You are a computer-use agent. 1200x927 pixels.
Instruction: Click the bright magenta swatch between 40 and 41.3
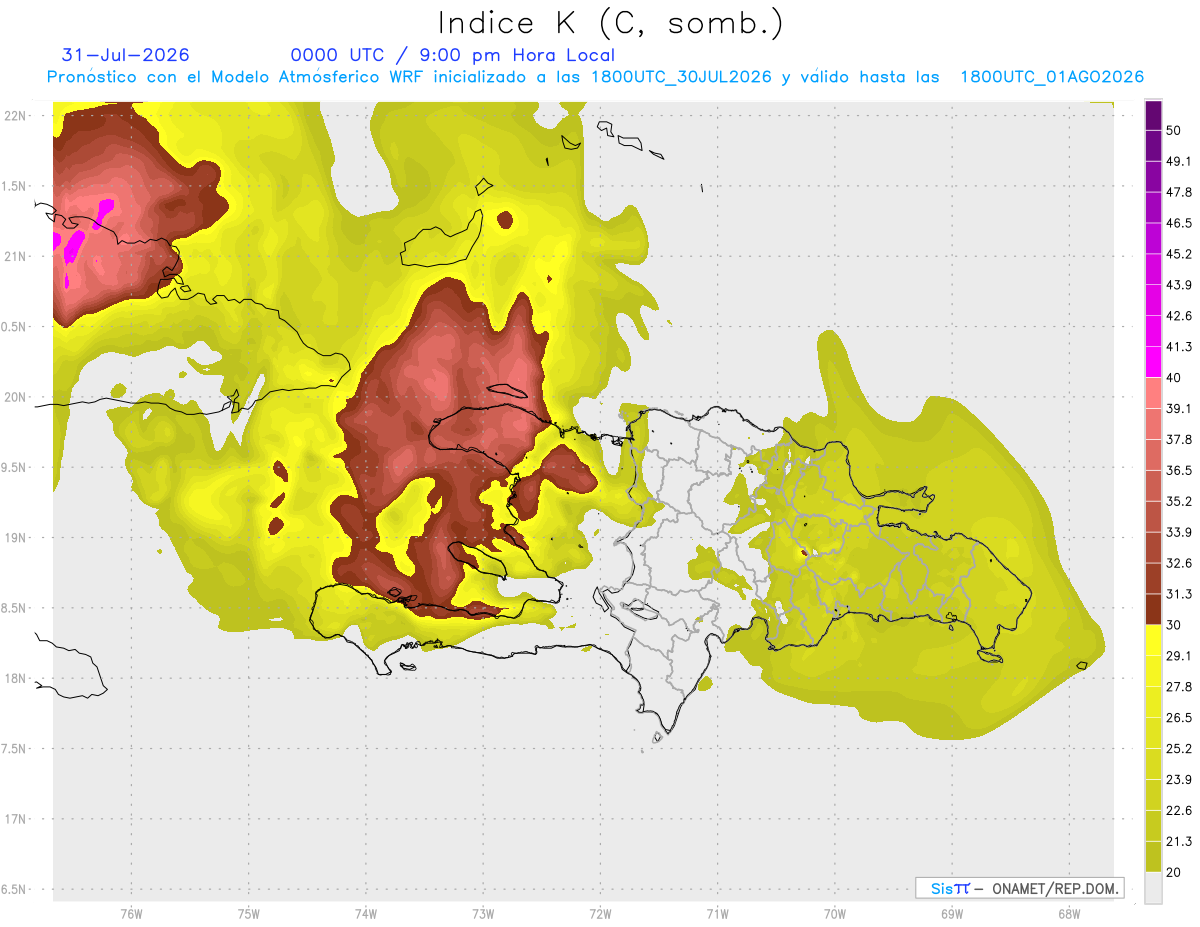tap(1153, 362)
